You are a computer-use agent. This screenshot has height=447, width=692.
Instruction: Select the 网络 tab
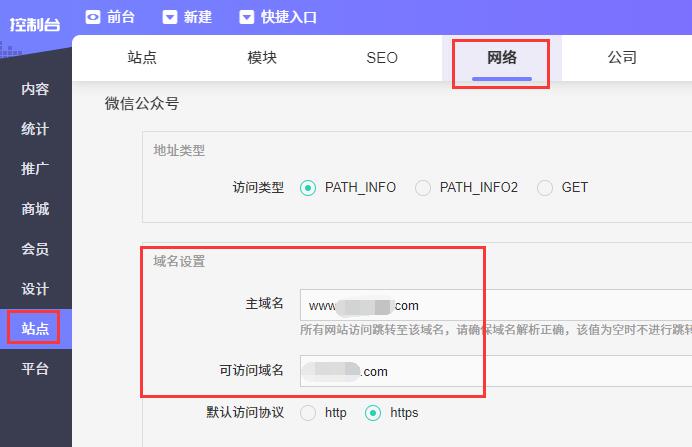point(502,58)
